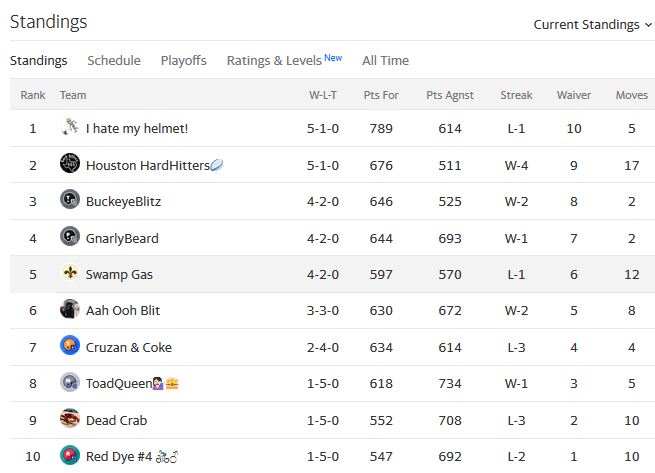This screenshot has height=473, width=655.
Task: Click the Aah Ooh Blit team avatar
Action: pyautogui.click(x=70, y=309)
